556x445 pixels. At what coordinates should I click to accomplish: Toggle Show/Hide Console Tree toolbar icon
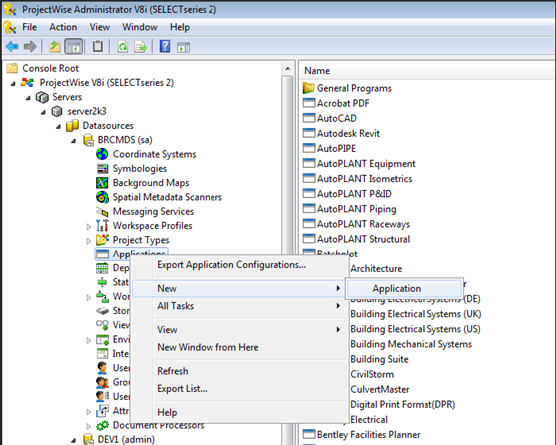click(74, 46)
